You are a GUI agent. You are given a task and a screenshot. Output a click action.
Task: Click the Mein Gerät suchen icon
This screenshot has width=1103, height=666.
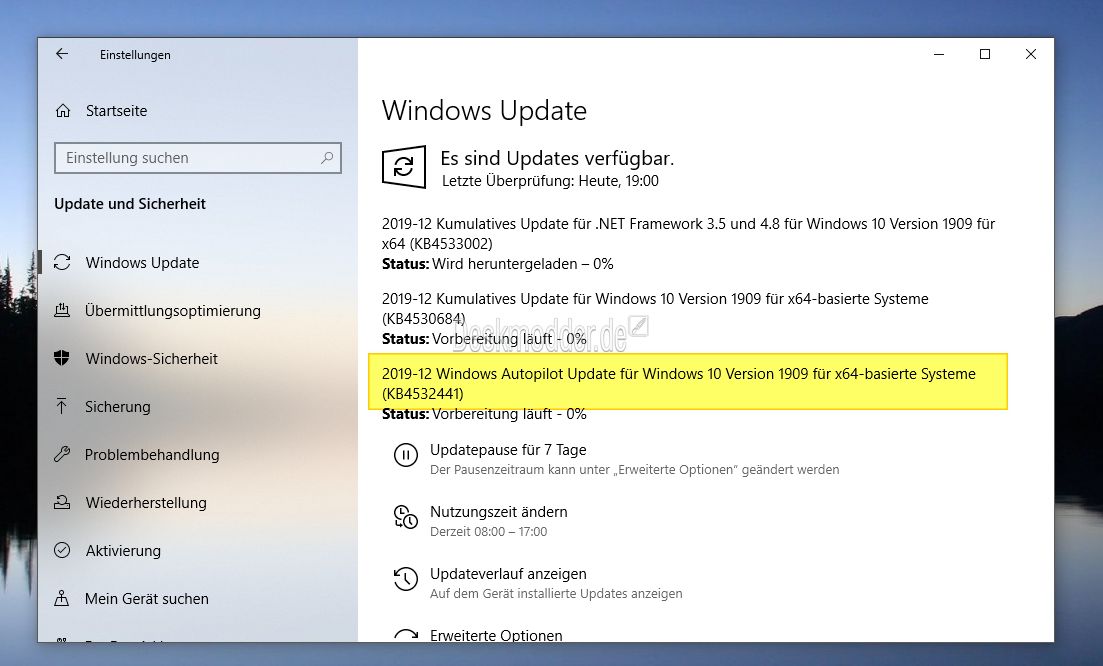[x=62, y=598]
